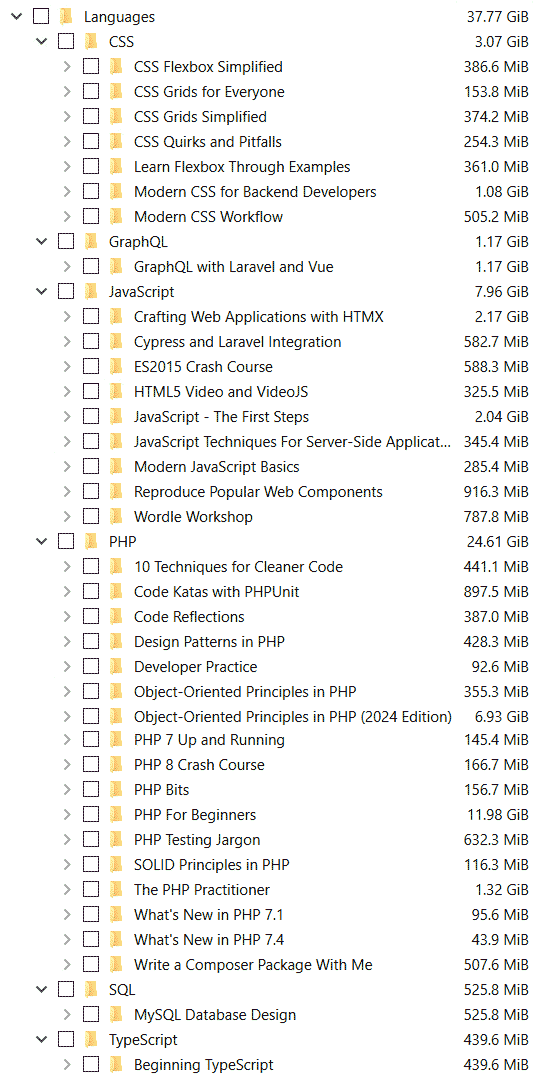Viewport: 537px width, 1081px height.
Task: Click folder icon for PHP Bits
Action: (x=116, y=790)
